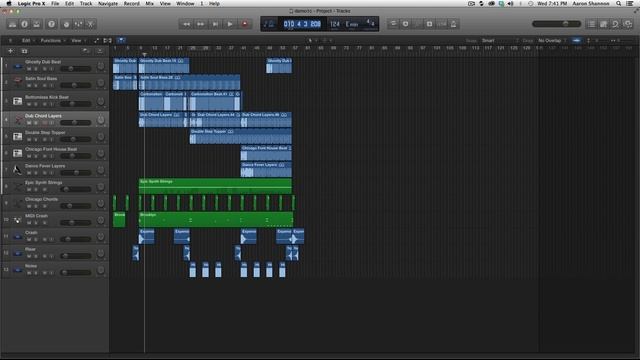This screenshot has height=360, width=640.
Task: Select the Dance Fever Layers track icon
Action: tap(18, 169)
